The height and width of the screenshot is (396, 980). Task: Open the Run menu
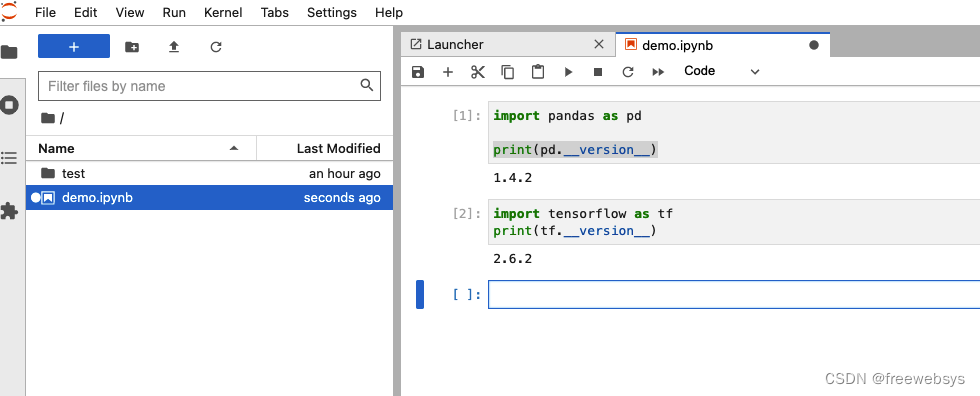(174, 12)
